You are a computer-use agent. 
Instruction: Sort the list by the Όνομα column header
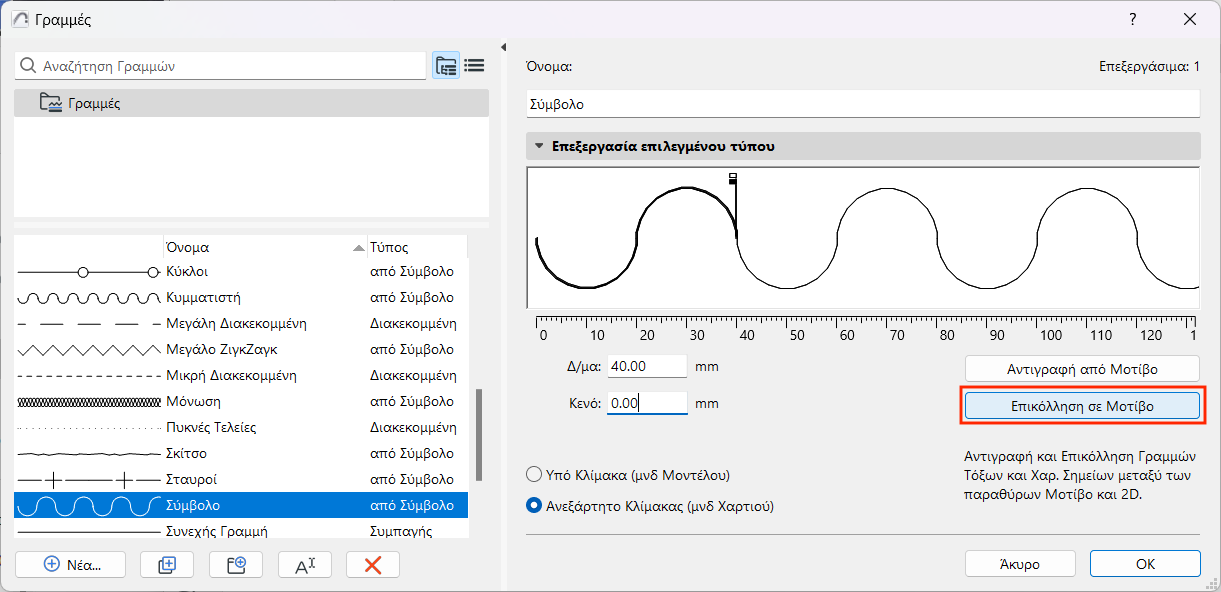(x=260, y=247)
